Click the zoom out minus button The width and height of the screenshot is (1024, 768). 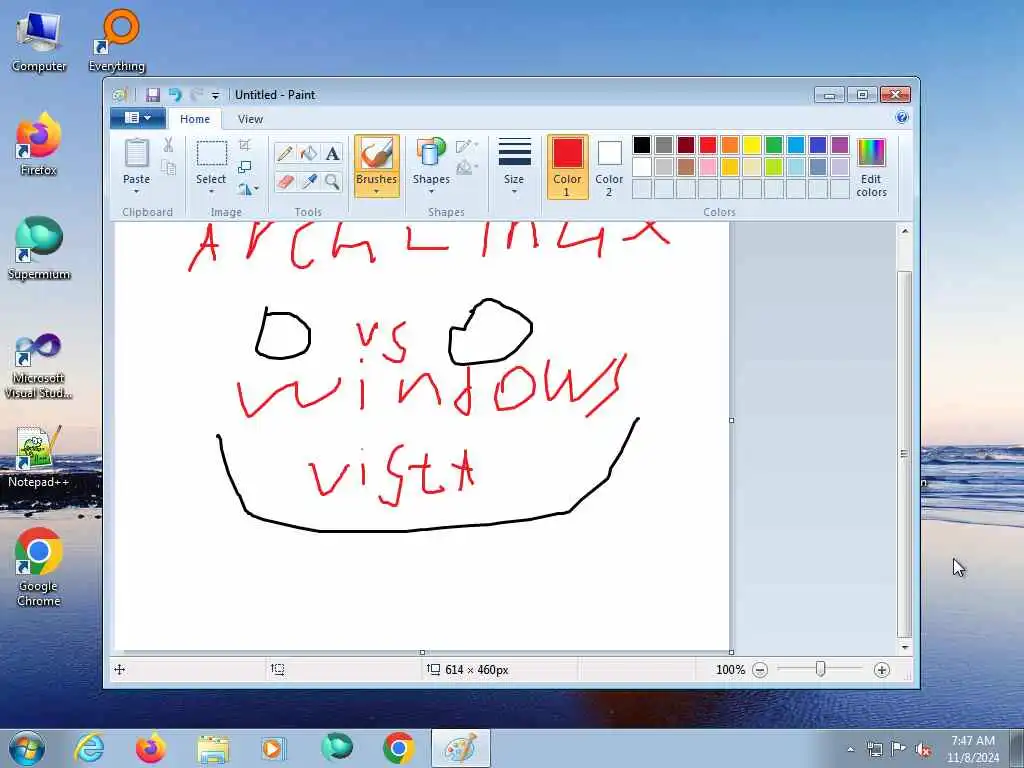760,670
